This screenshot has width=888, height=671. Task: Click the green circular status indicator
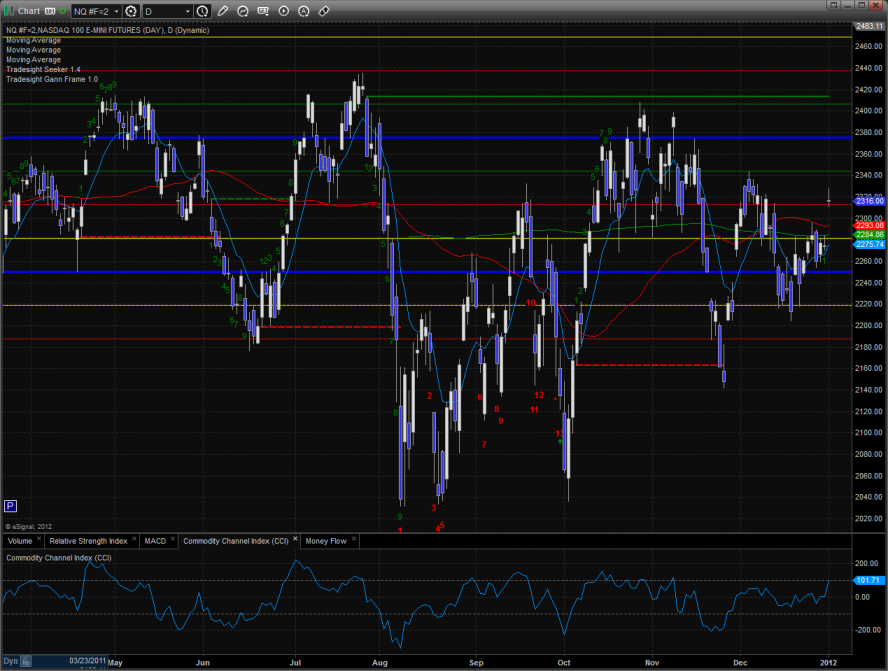tap(62, 11)
